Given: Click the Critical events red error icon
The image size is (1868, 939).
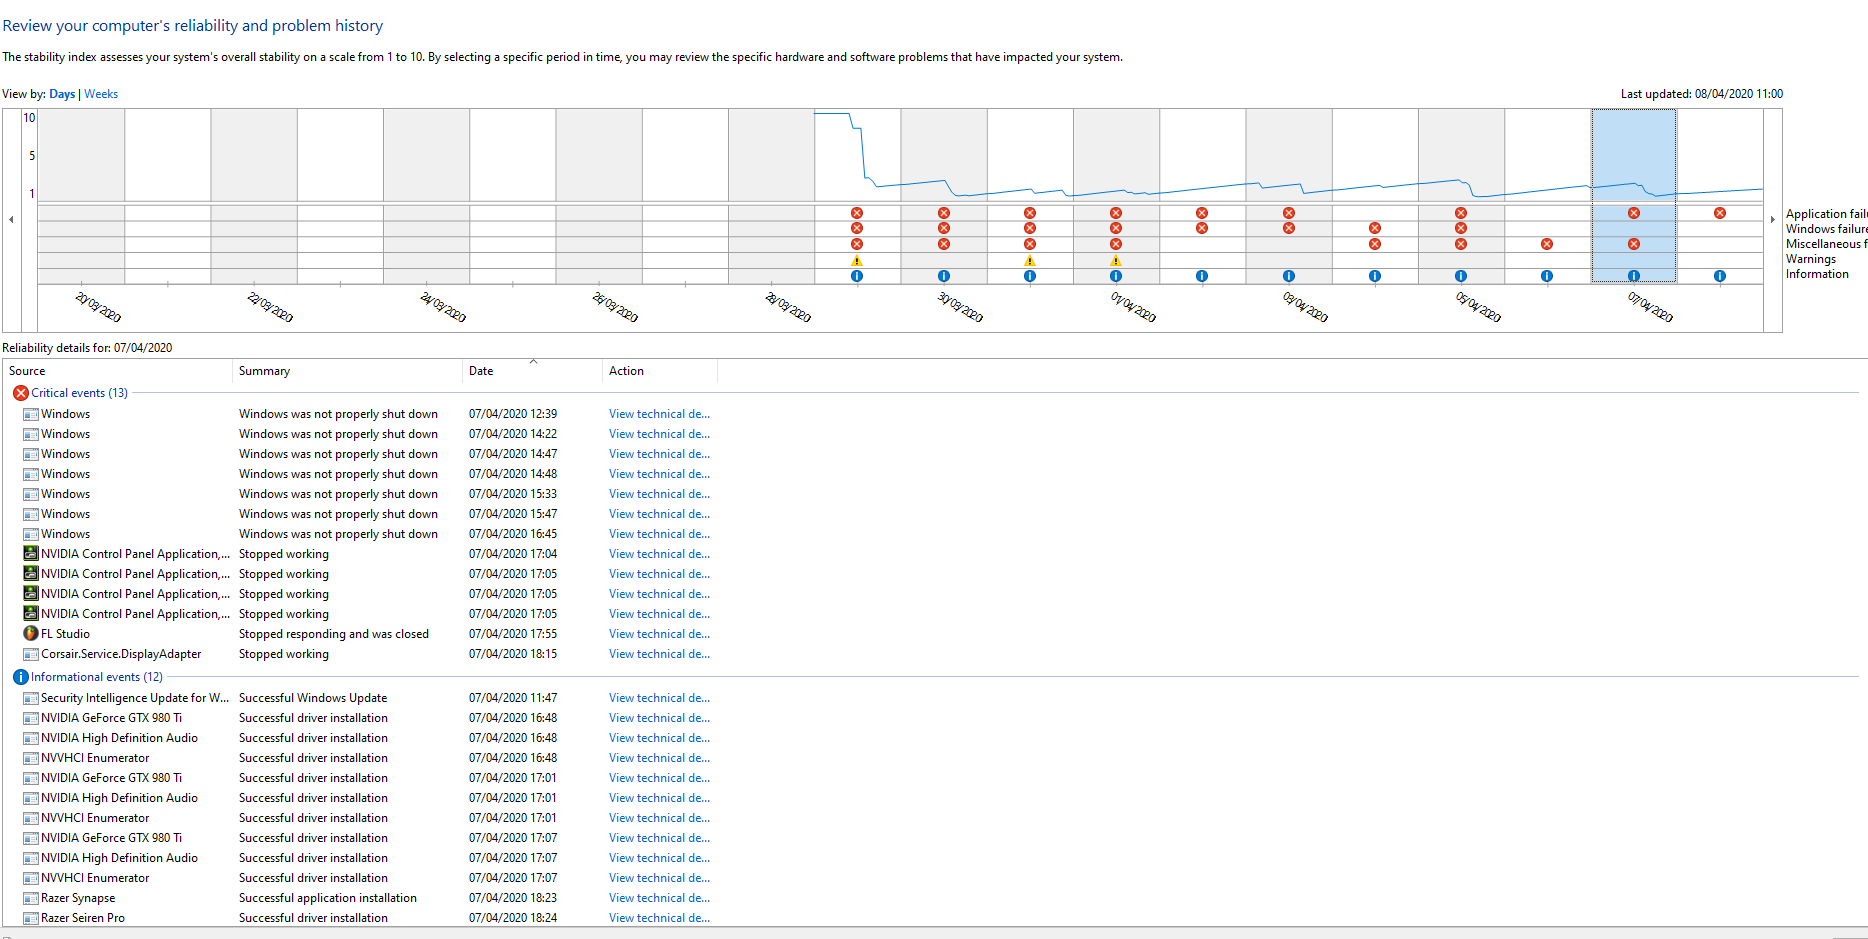Looking at the screenshot, I should [20, 393].
